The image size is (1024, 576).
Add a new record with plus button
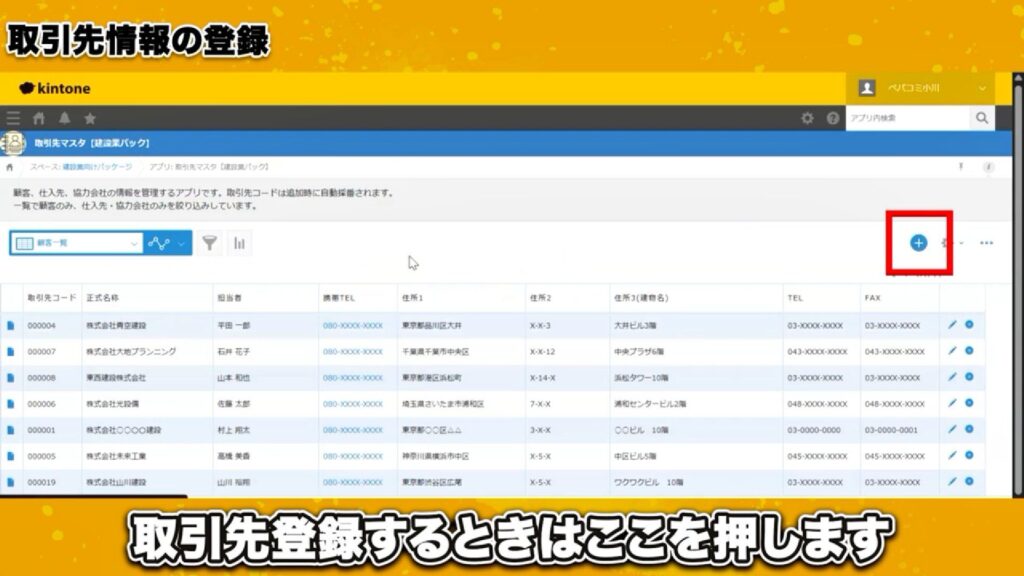tap(918, 243)
